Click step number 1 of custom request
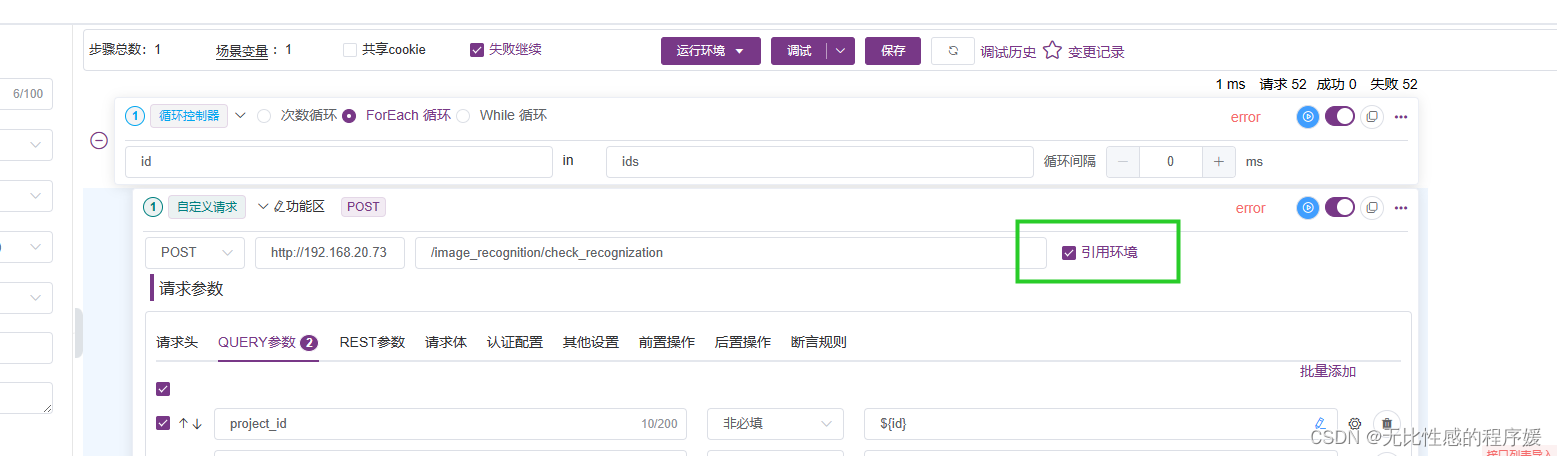 [x=153, y=207]
